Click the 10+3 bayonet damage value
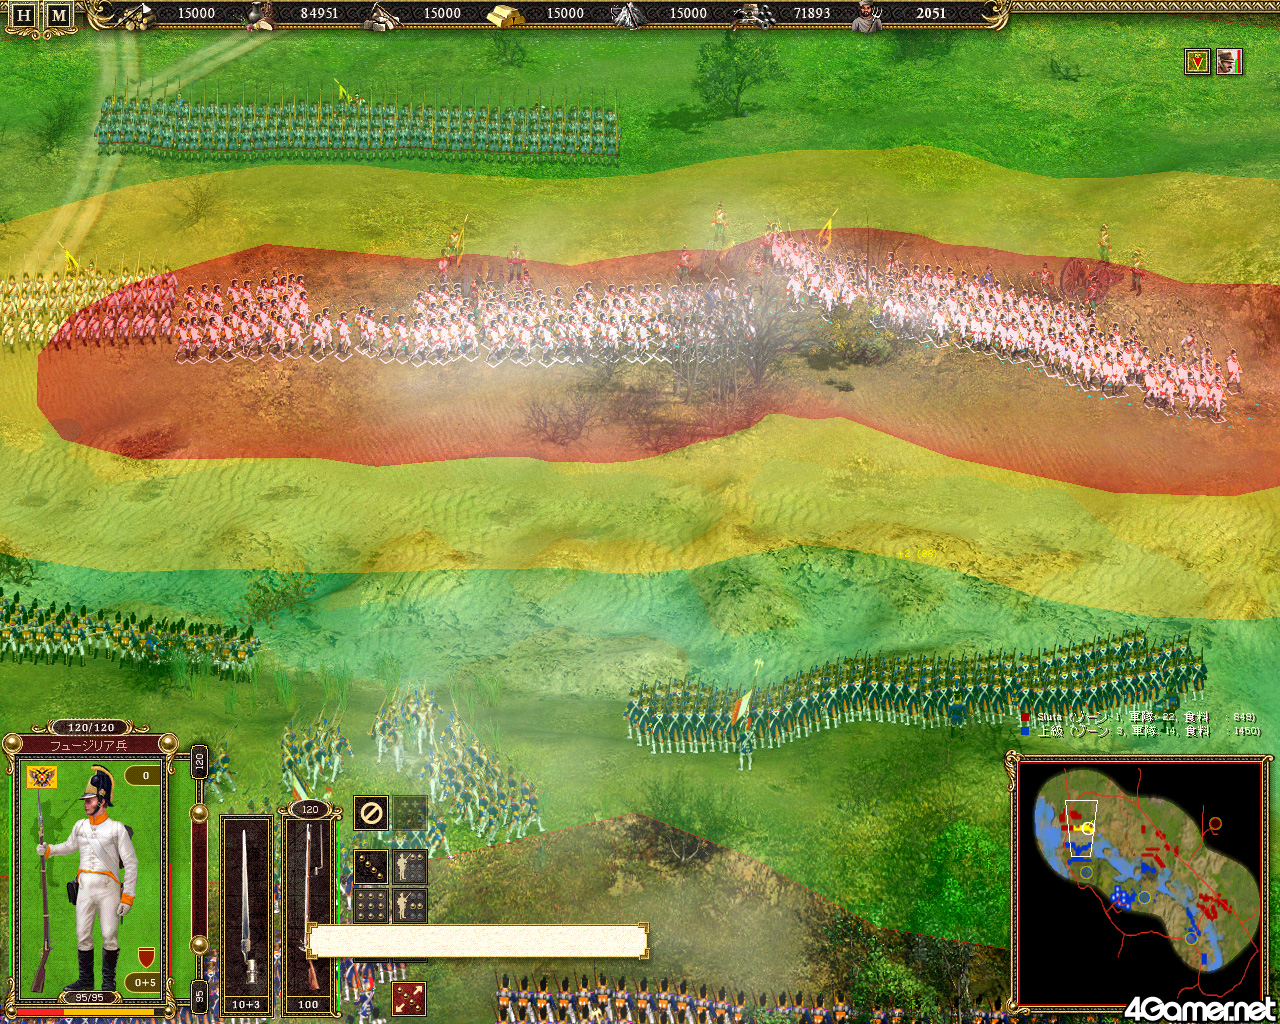This screenshot has height=1024, width=1280. click(x=246, y=1004)
